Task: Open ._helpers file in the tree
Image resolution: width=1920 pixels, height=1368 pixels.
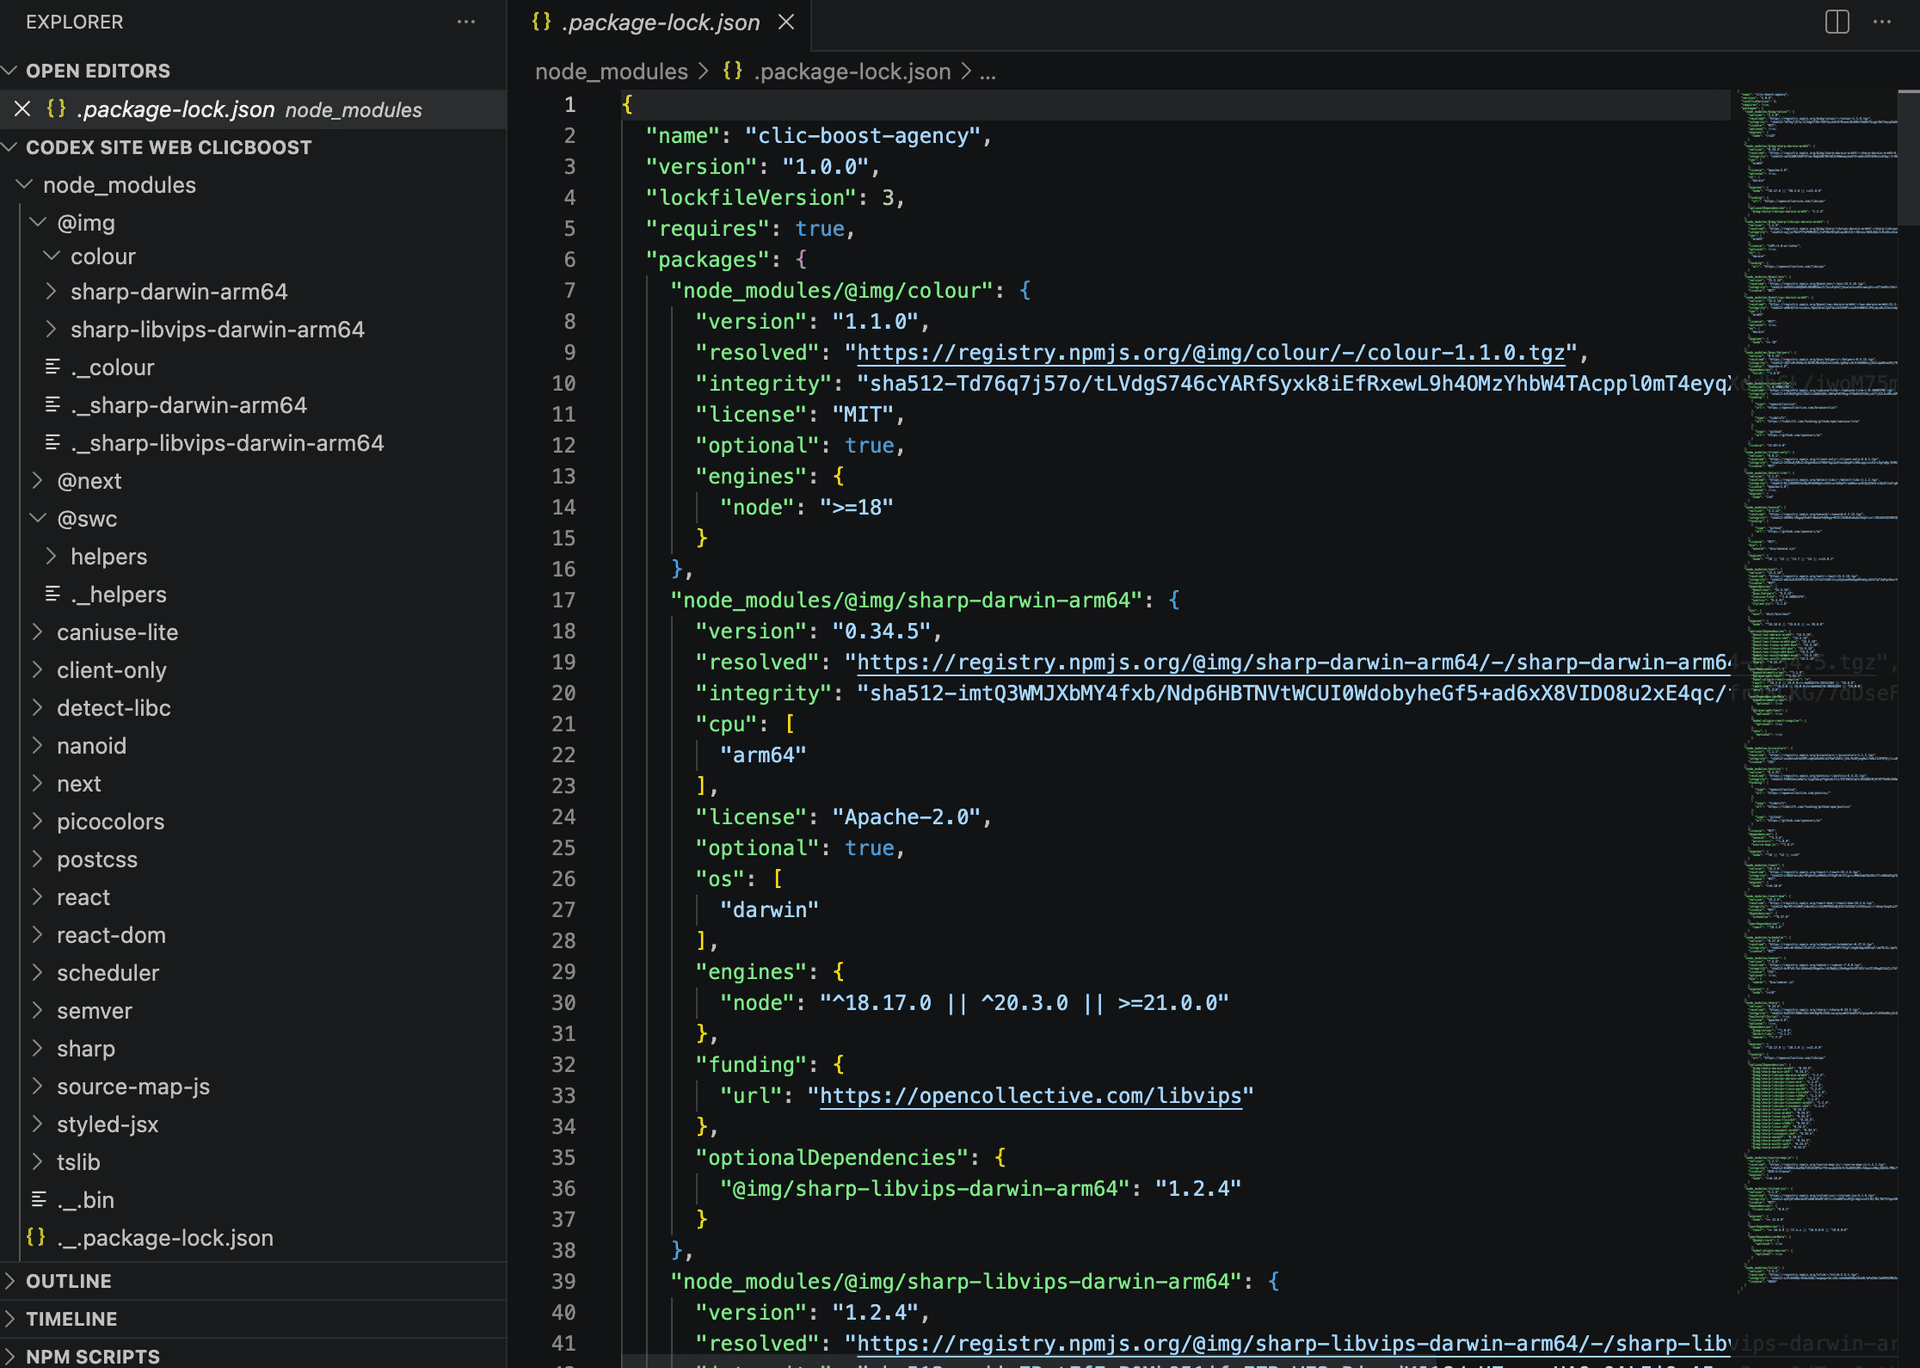Action: (x=118, y=594)
